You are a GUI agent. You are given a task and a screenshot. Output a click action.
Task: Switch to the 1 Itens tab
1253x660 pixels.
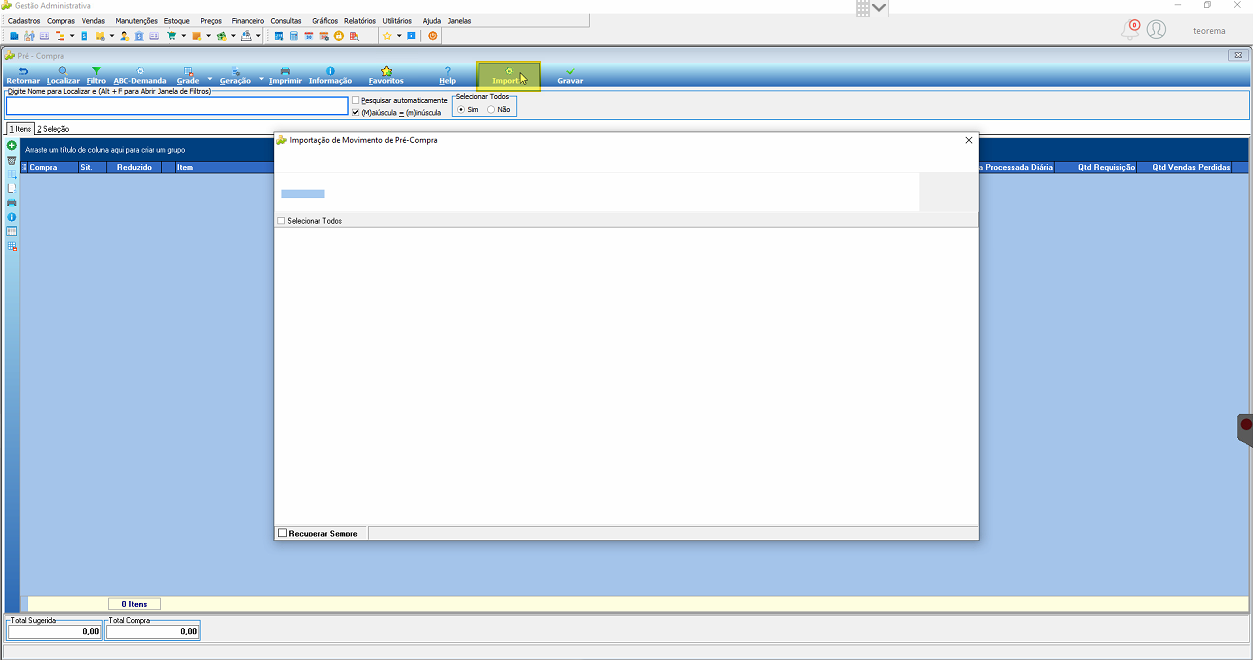(x=20, y=129)
